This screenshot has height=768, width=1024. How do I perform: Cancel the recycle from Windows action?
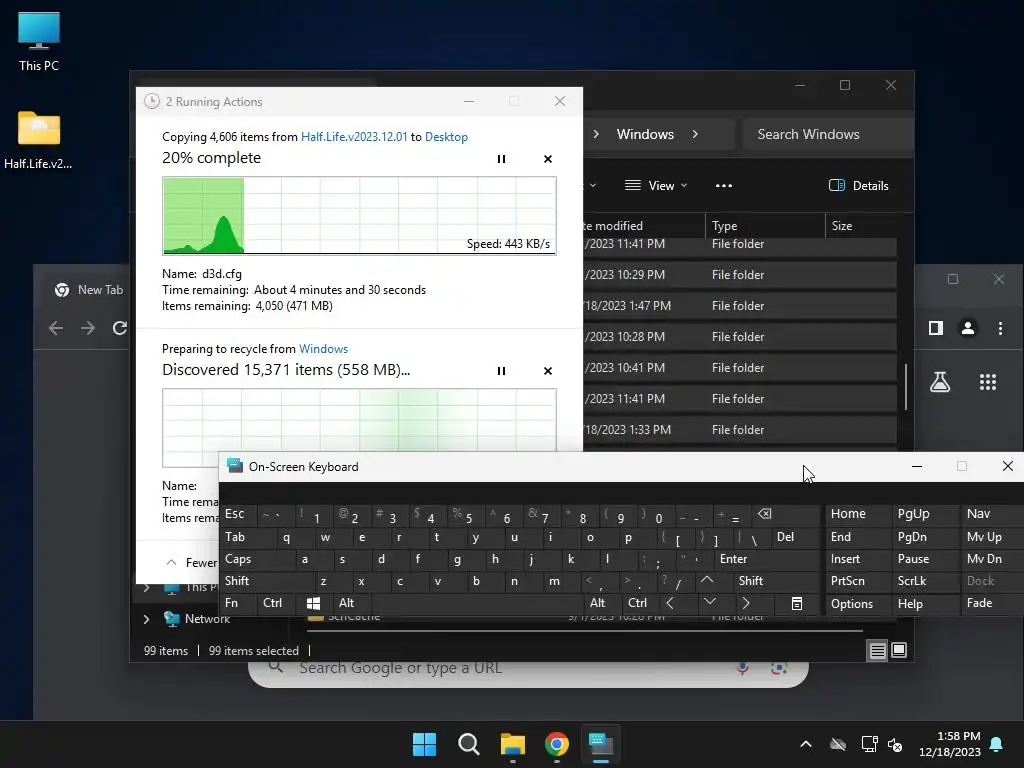(548, 371)
